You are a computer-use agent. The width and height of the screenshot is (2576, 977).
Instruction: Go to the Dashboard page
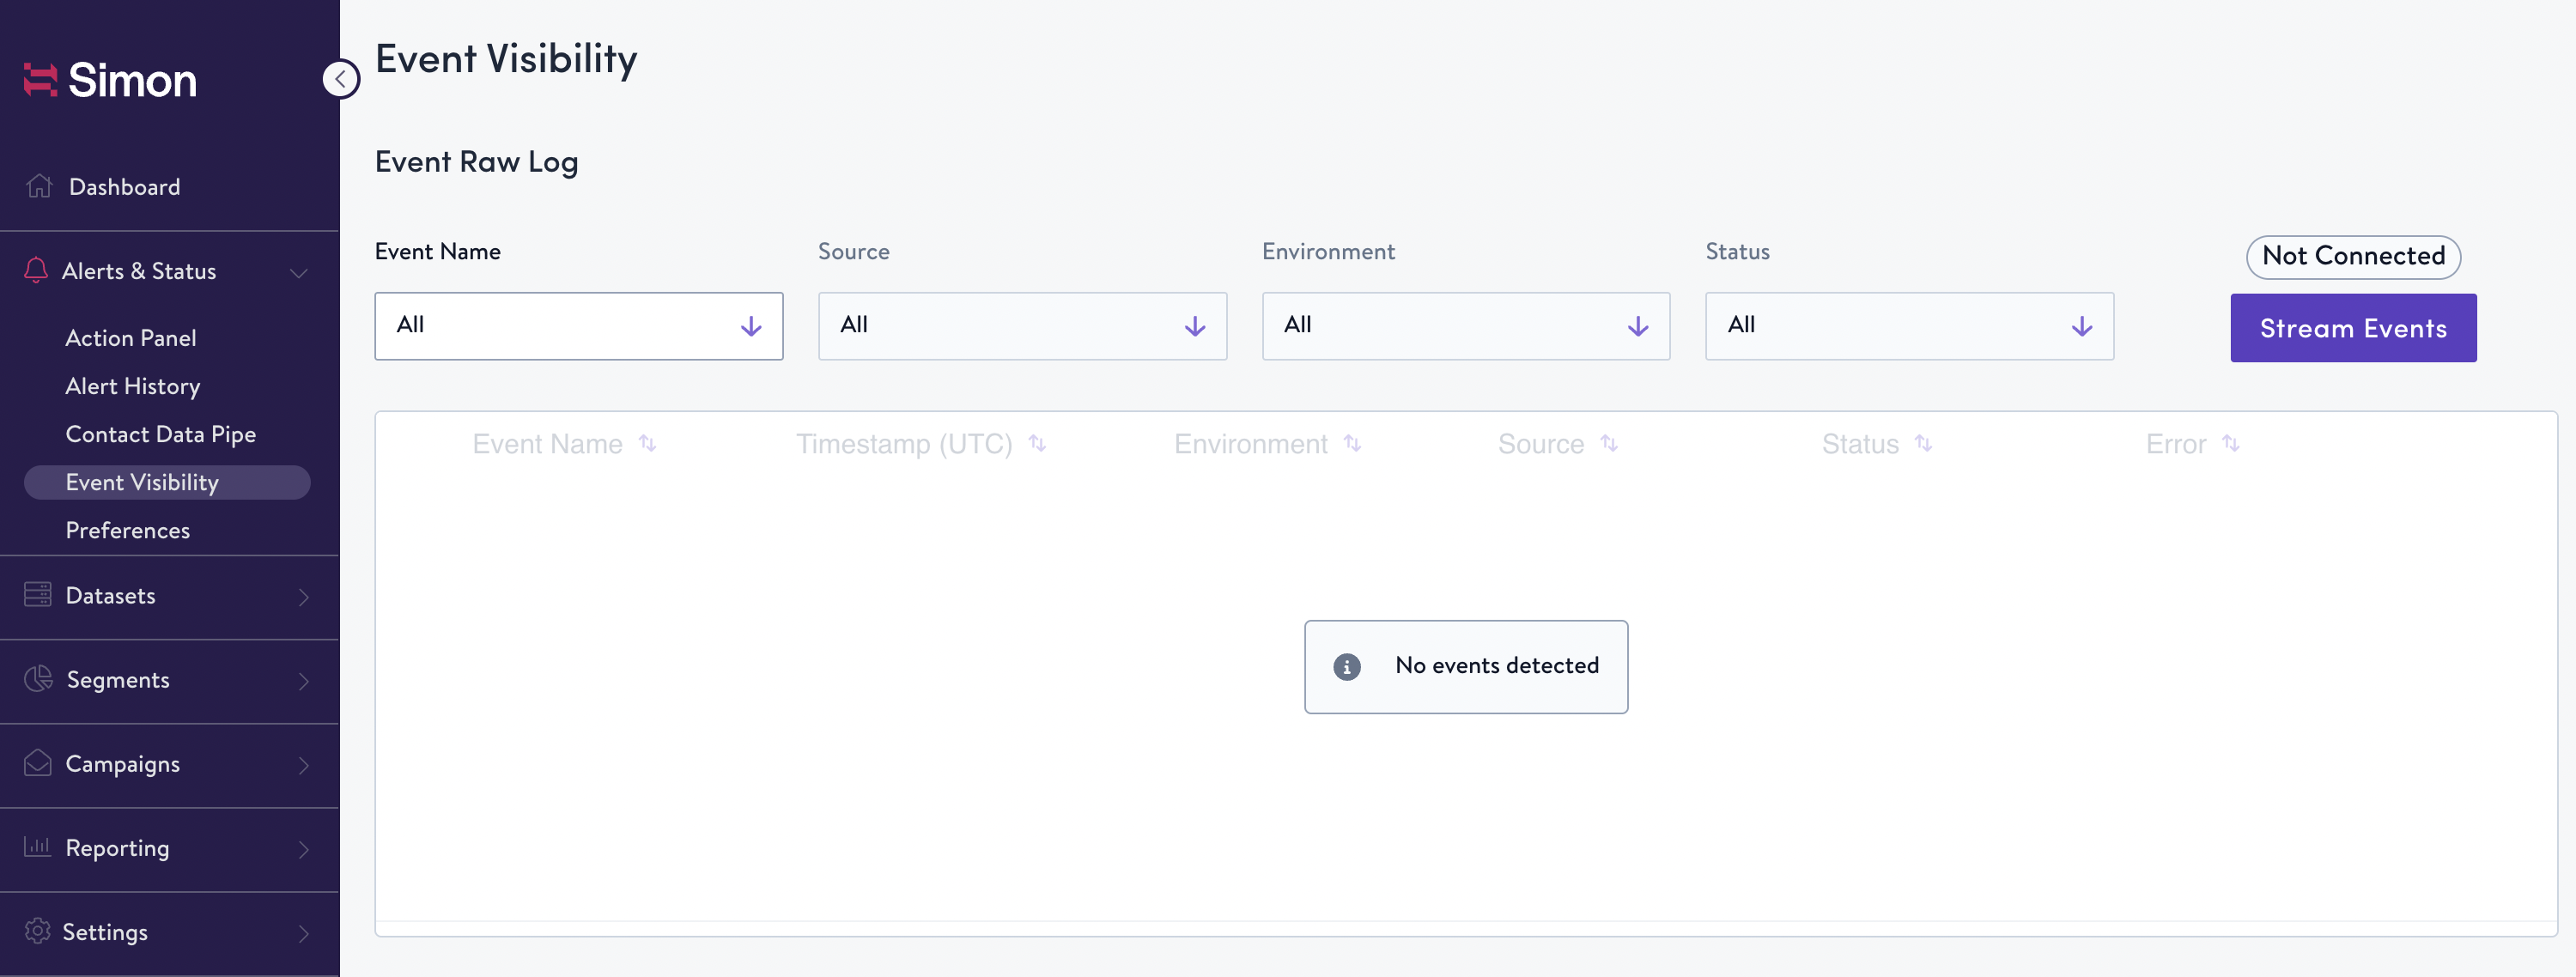click(124, 187)
